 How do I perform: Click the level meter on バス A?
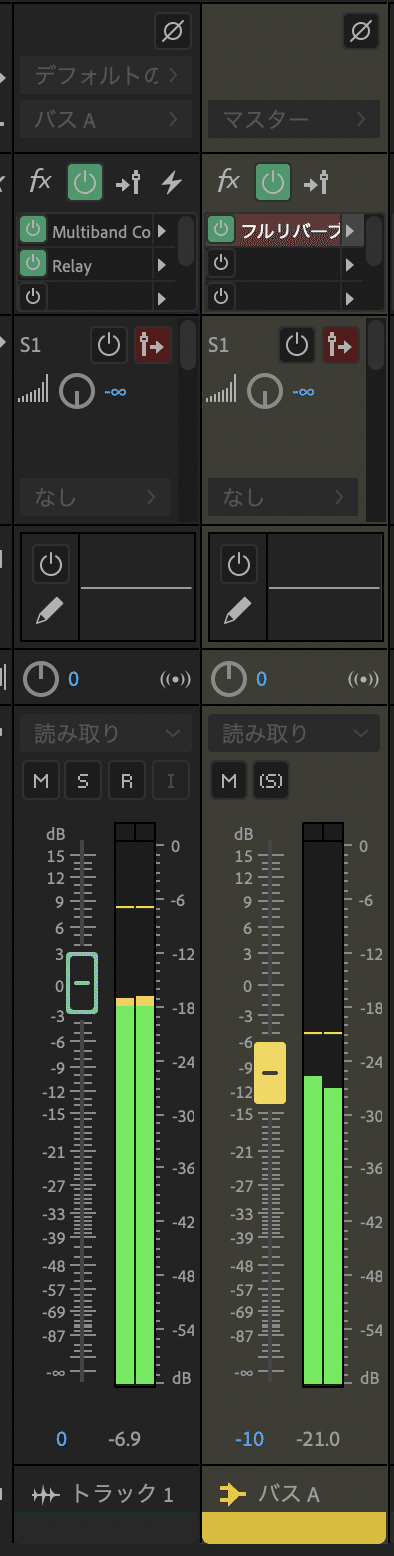point(323,1104)
